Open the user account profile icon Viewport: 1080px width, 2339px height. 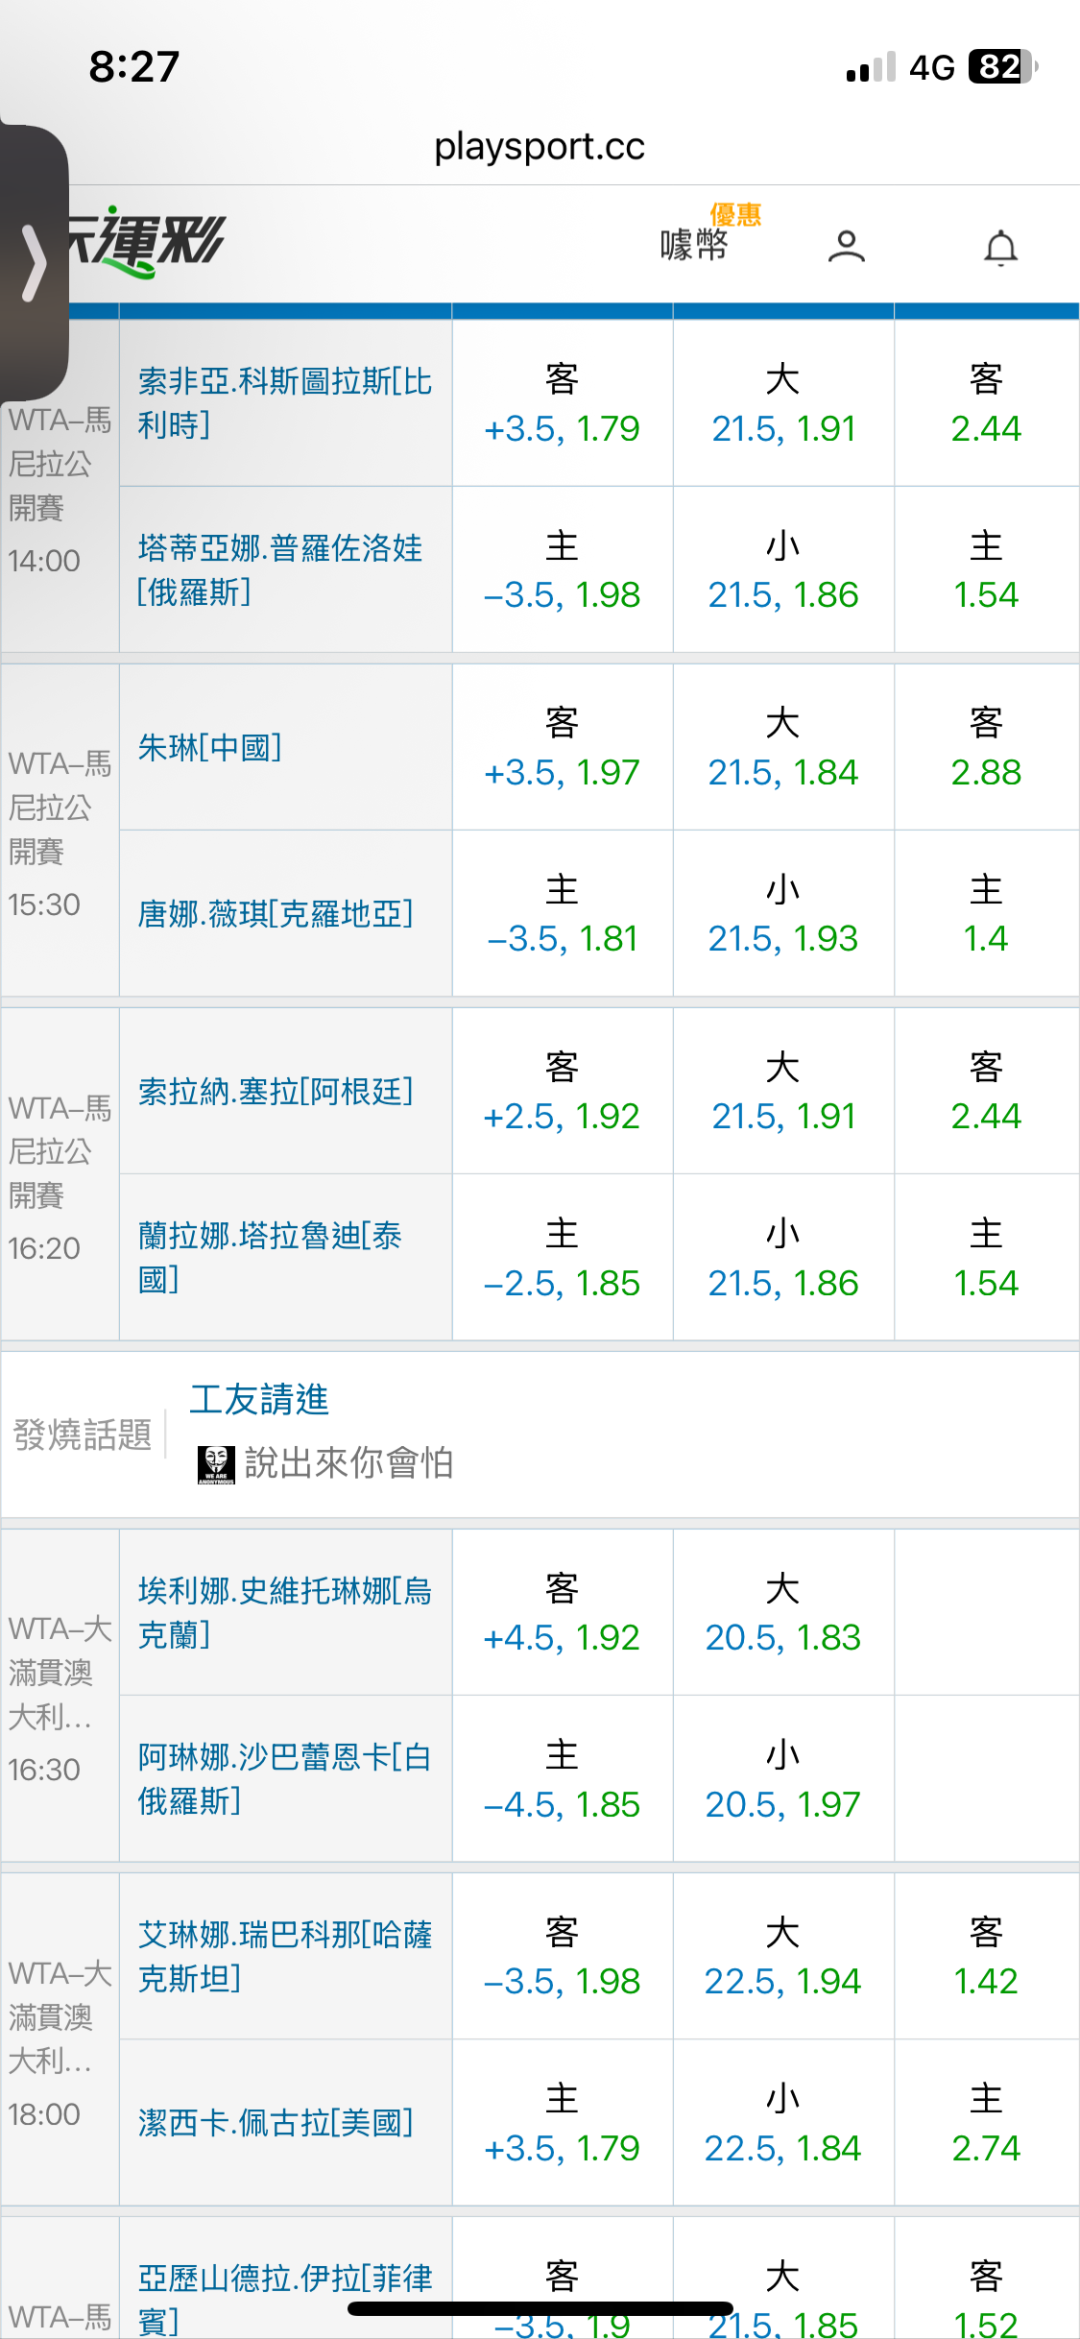tap(846, 246)
